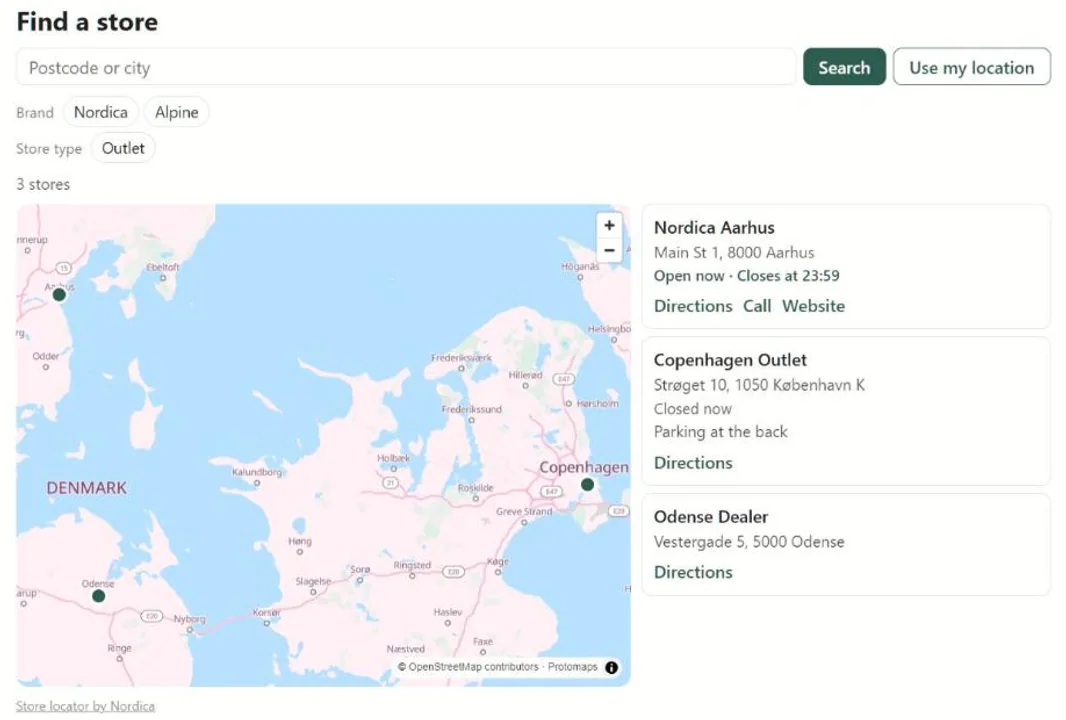Select the Copenhagen store map marker
Viewport: 1066px width, 720px height.
(x=587, y=484)
